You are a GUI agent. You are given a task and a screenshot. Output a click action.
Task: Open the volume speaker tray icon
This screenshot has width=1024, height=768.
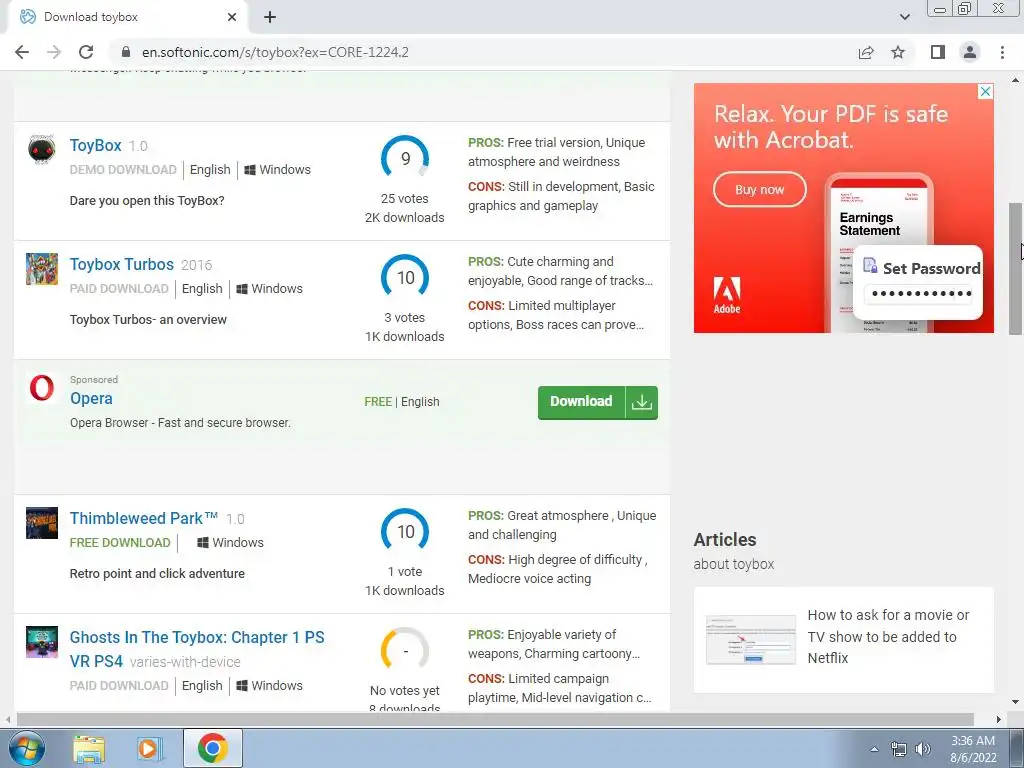923,749
